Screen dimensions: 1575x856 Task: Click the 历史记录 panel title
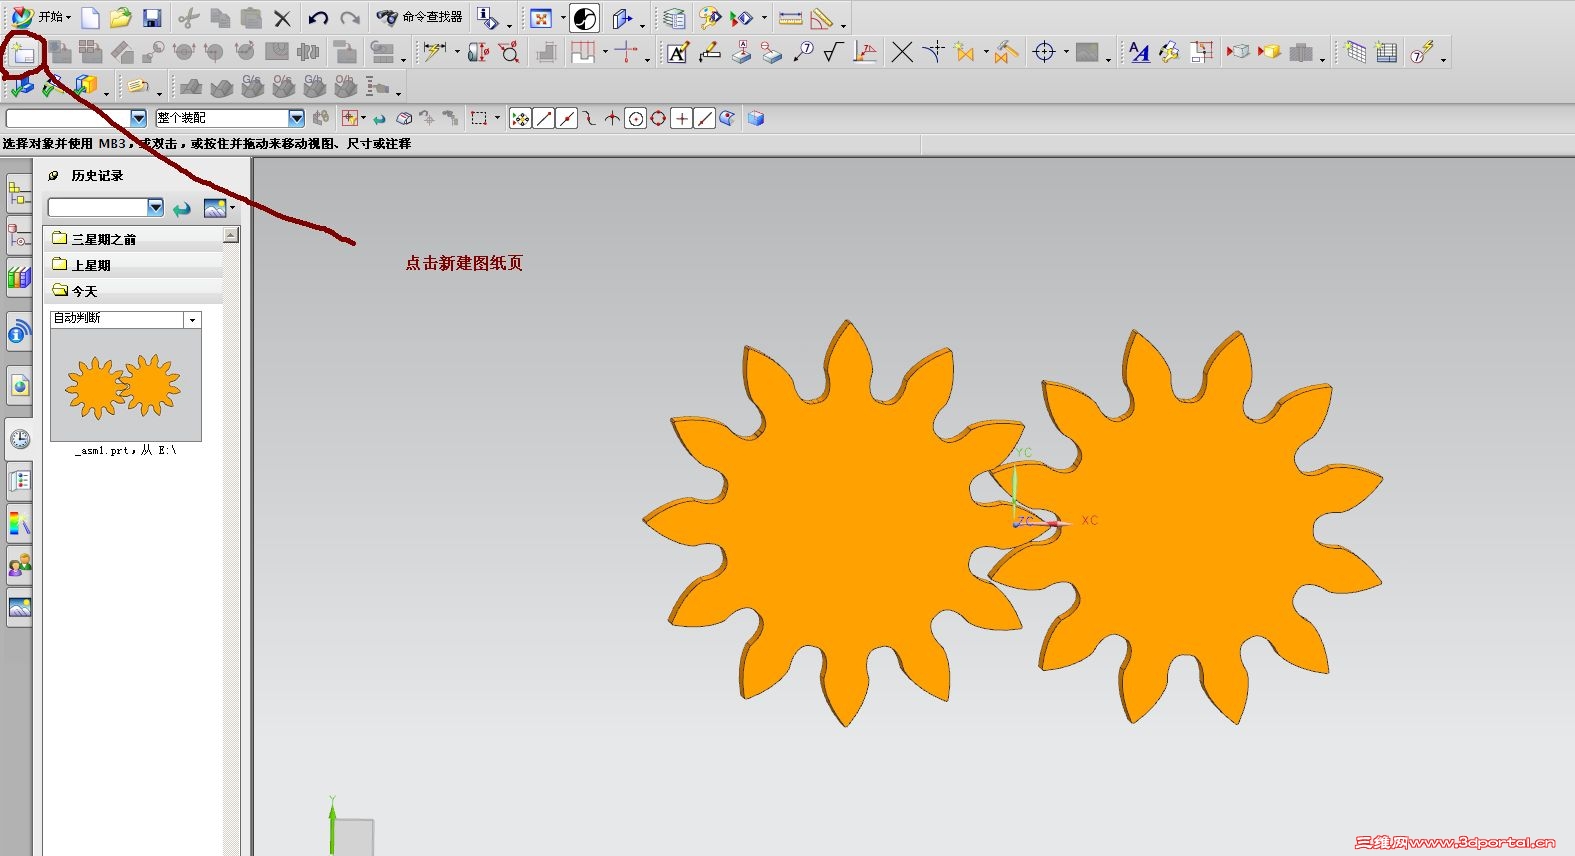[98, 176]
